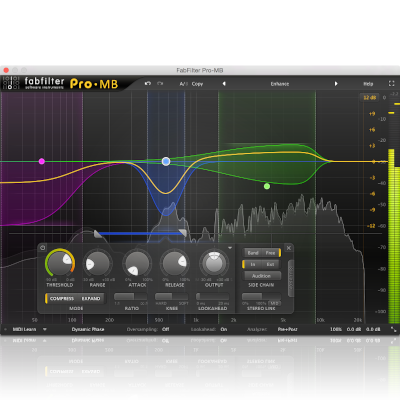This screenshot has width=400, height=400.
Task: Select Ext side chain source
Action: click(270, 264)
